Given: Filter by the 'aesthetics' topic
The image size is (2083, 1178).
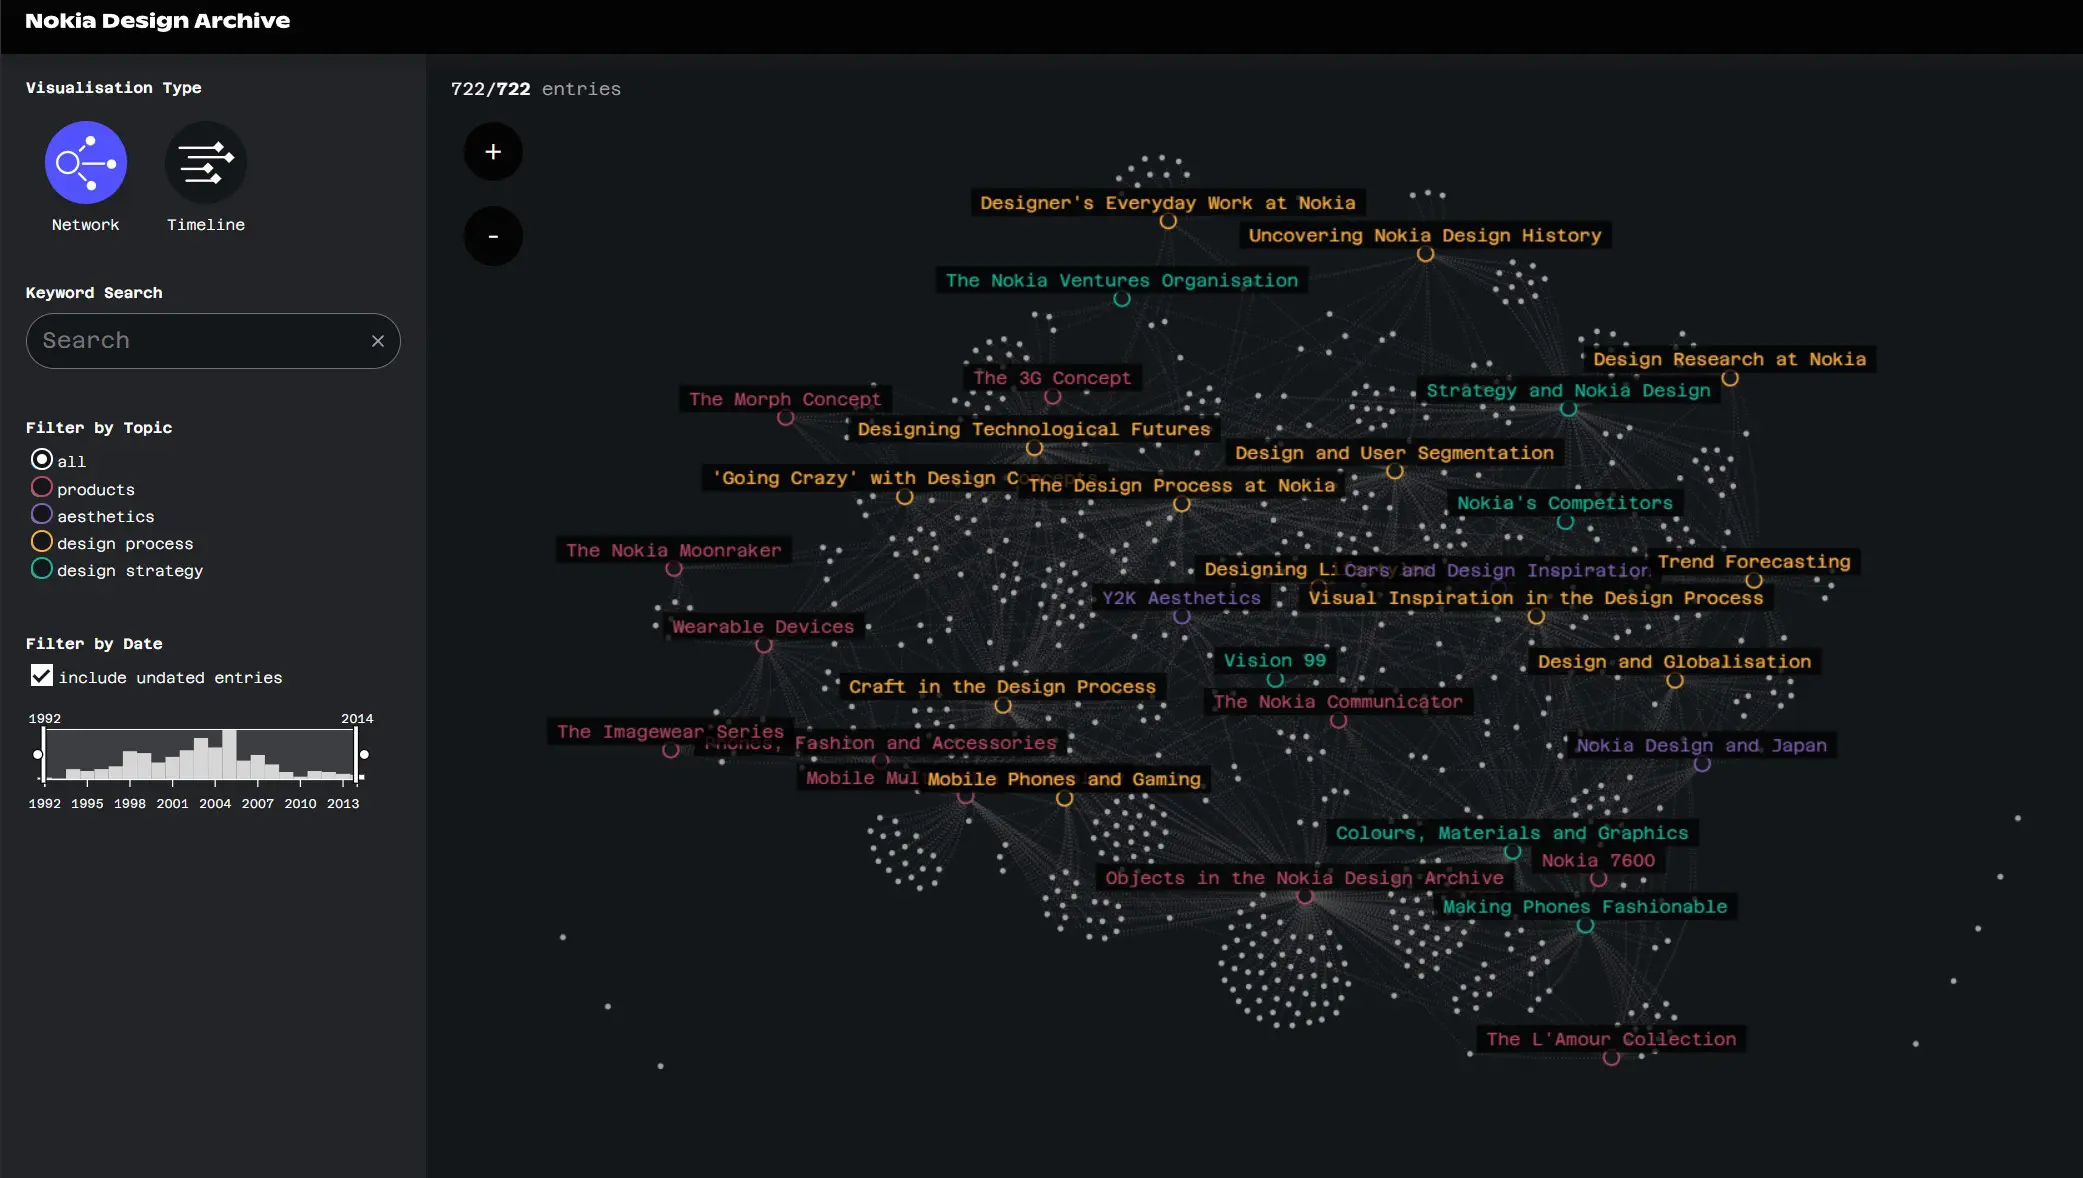Looking at the screenshot, I should [42, 514].
